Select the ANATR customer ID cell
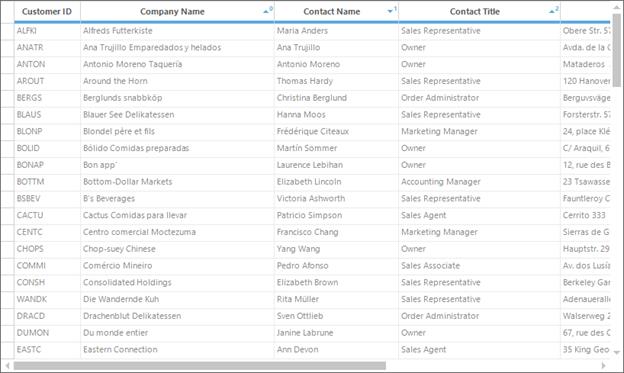 [47, 48]
